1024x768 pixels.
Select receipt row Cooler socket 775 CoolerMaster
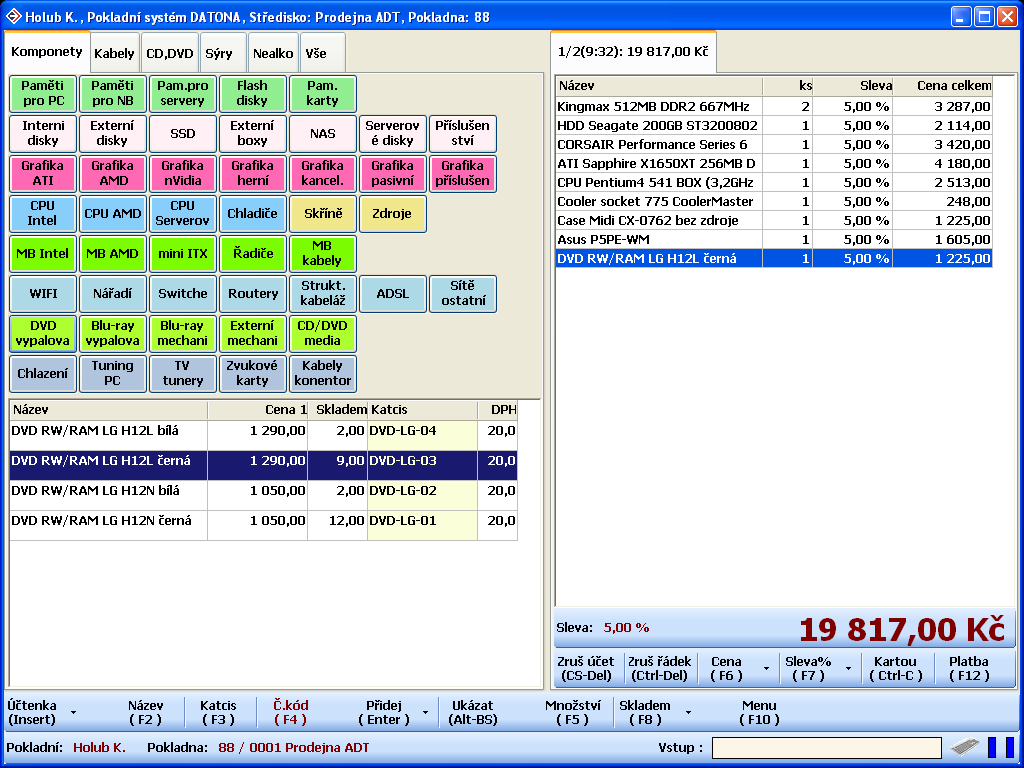(774, 202)
